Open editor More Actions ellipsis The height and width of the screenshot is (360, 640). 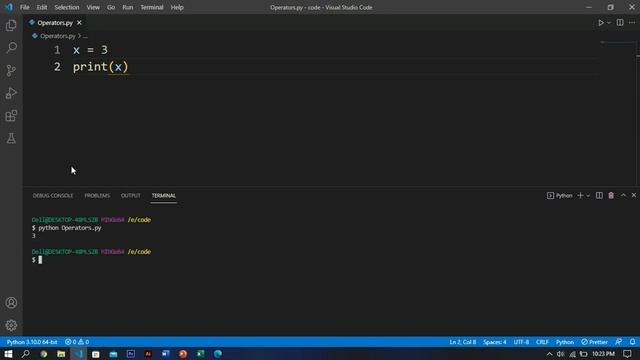[632, 23]
